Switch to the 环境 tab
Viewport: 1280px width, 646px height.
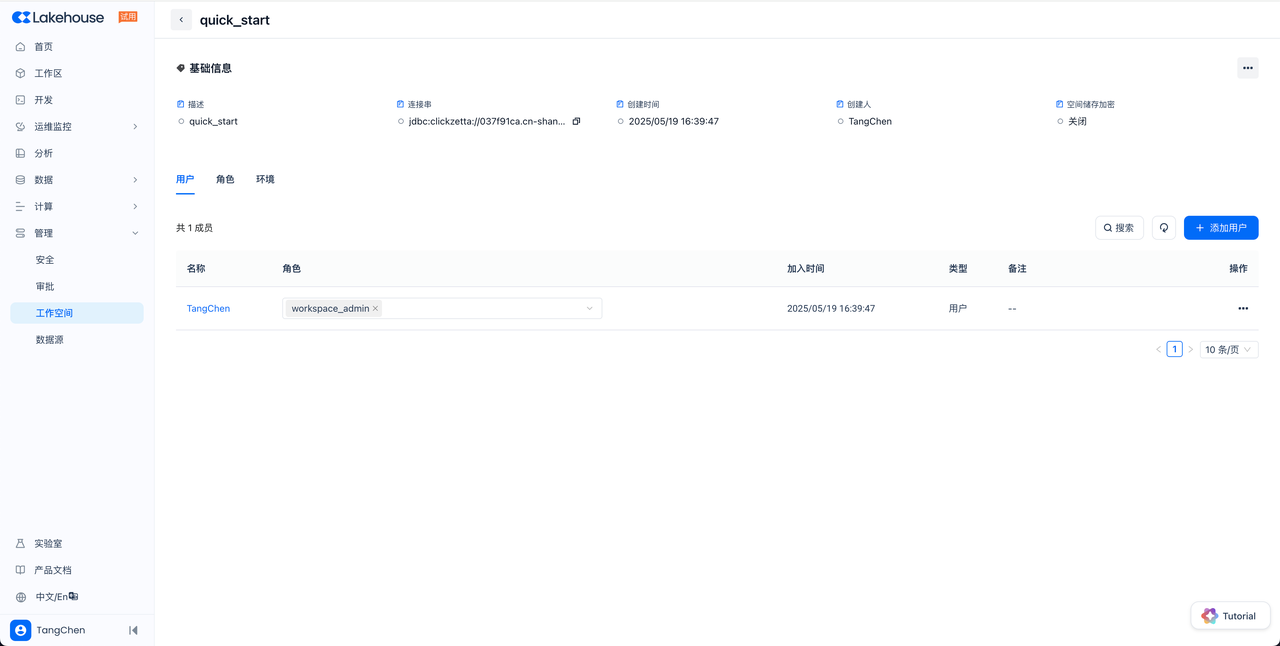[265, 179]
